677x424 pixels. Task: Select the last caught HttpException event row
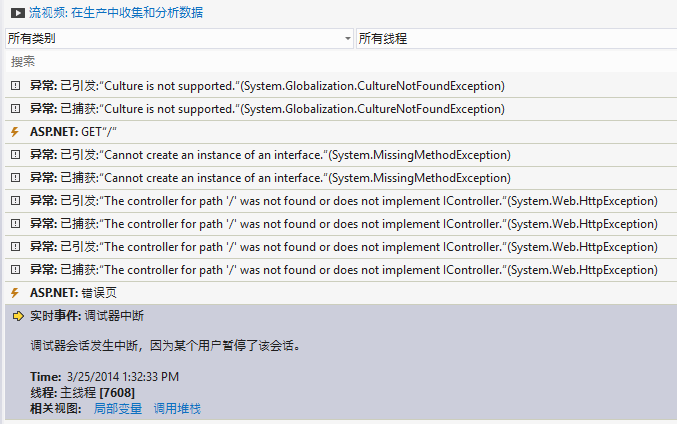pyautogui.click(x=341, y=270)
